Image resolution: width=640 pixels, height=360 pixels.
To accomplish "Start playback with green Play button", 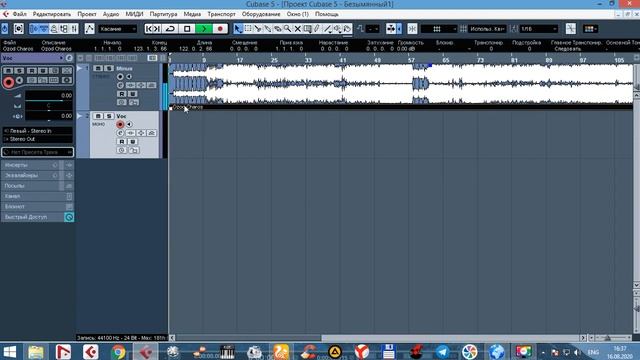I will pos(204,29).
